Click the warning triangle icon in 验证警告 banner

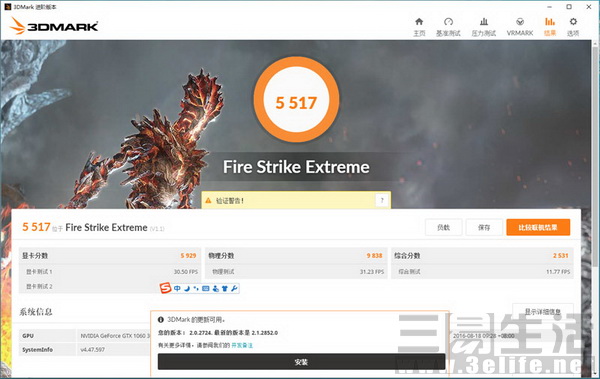[208, 200]
